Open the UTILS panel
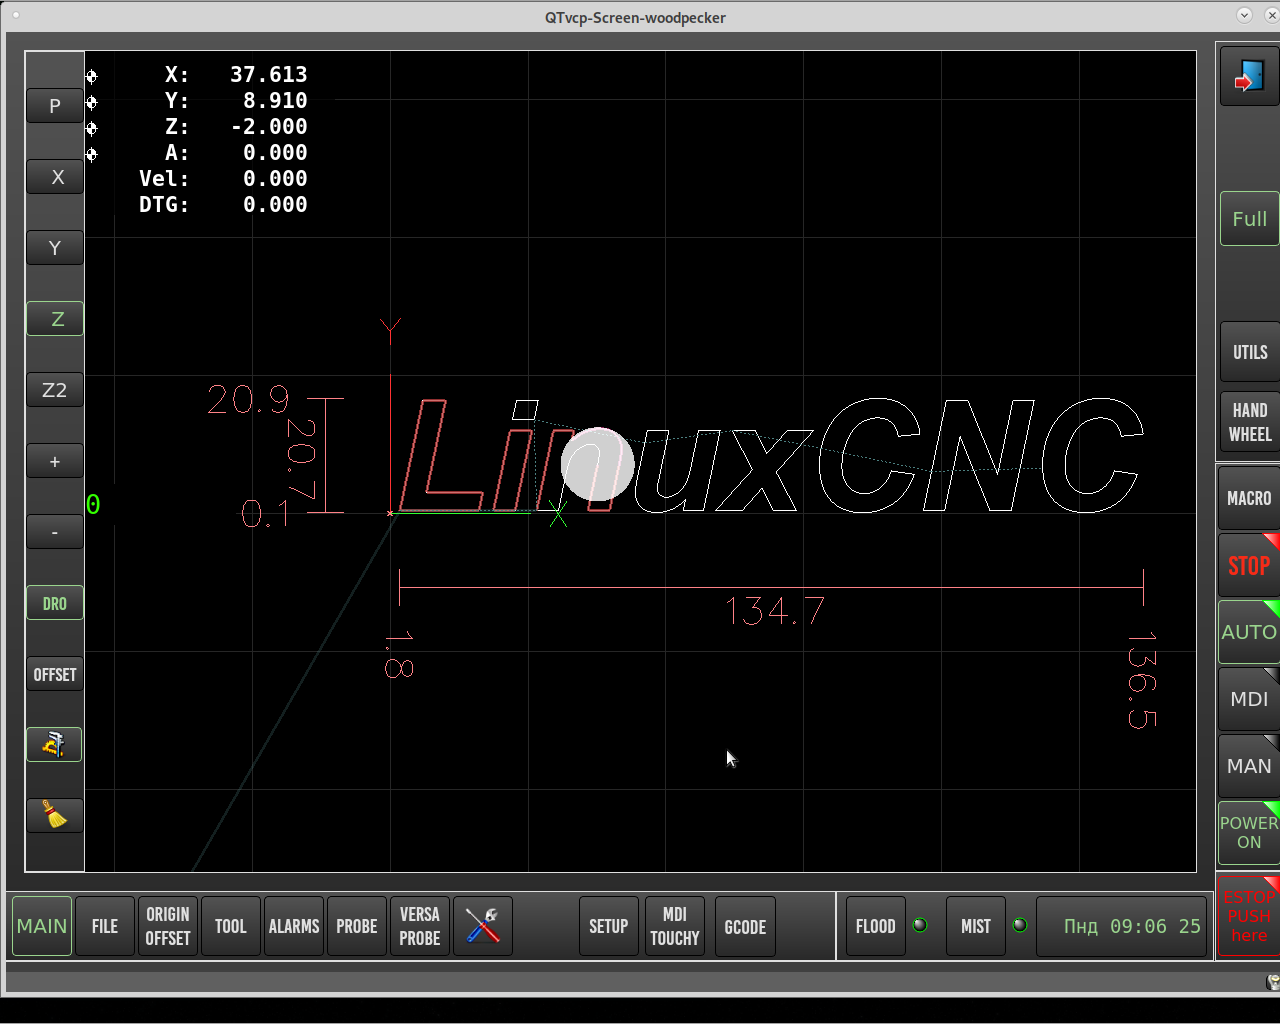1280x1024 pixels. coord(1249,352)
